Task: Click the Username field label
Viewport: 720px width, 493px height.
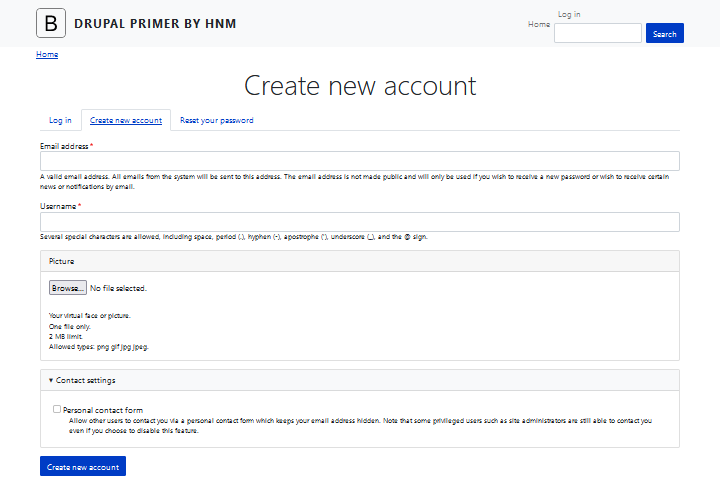Action: click(x=58, y=207)
